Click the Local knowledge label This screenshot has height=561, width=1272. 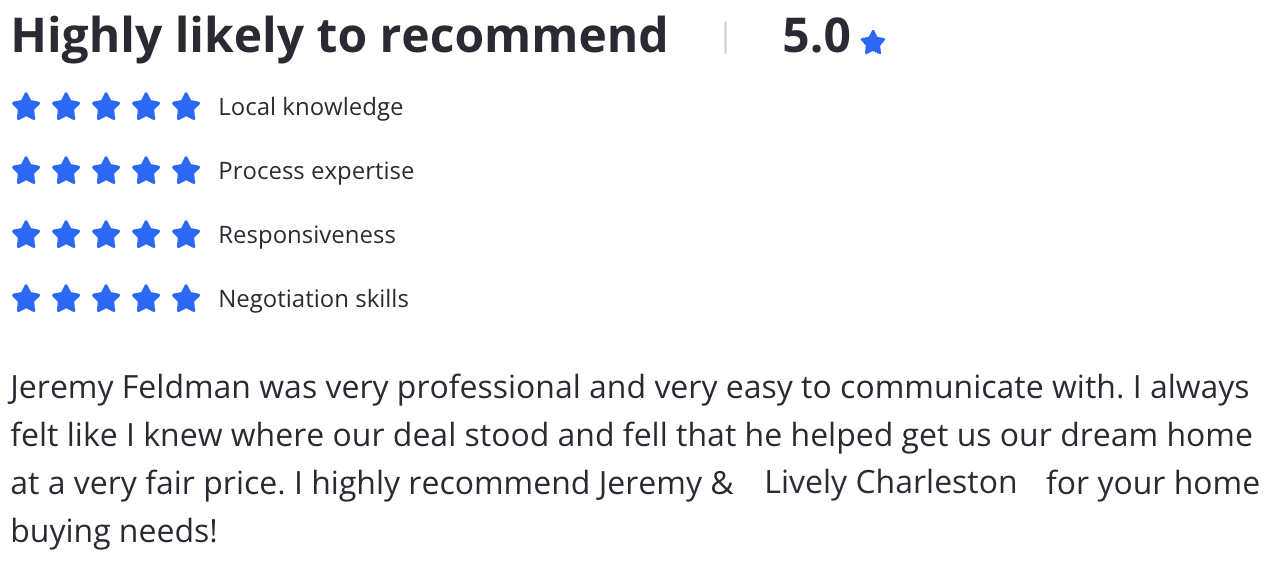(311, 107)
